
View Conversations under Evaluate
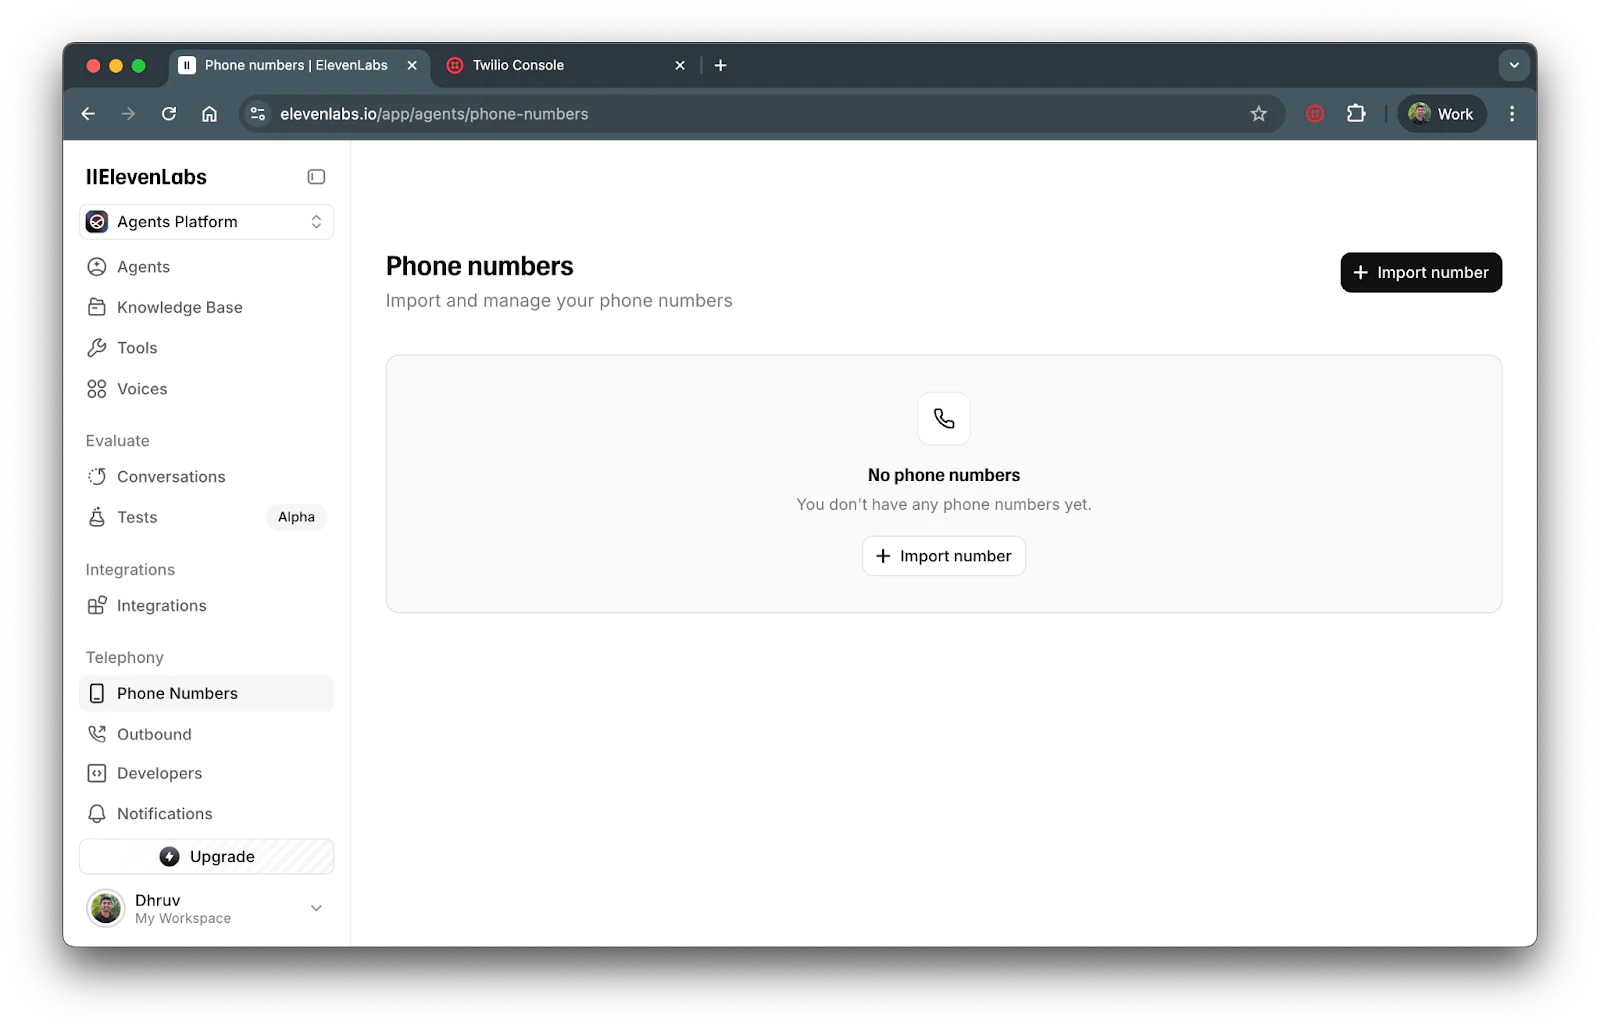click(171, 477)
